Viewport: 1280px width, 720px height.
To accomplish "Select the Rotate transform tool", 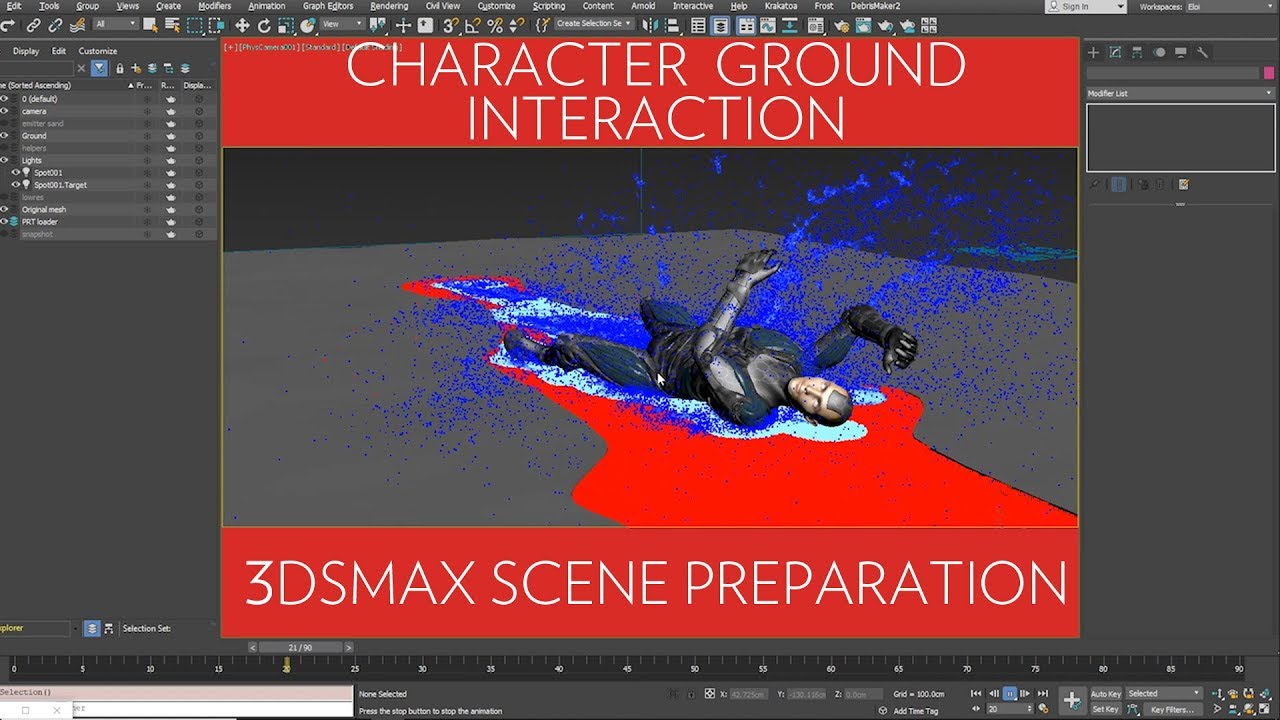I will pos(264,25).
